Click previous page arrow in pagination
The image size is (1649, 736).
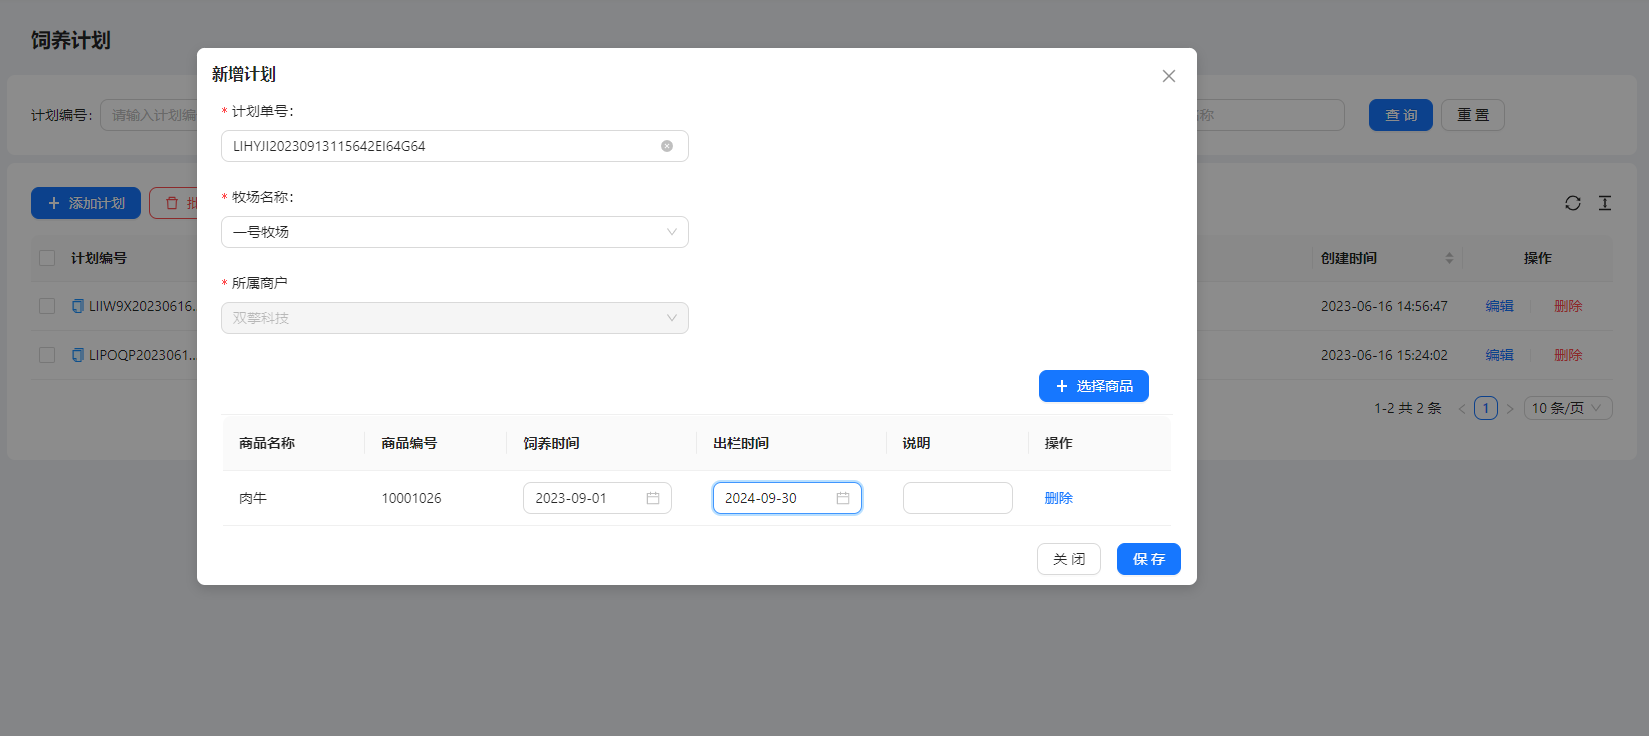[1462, 408]
